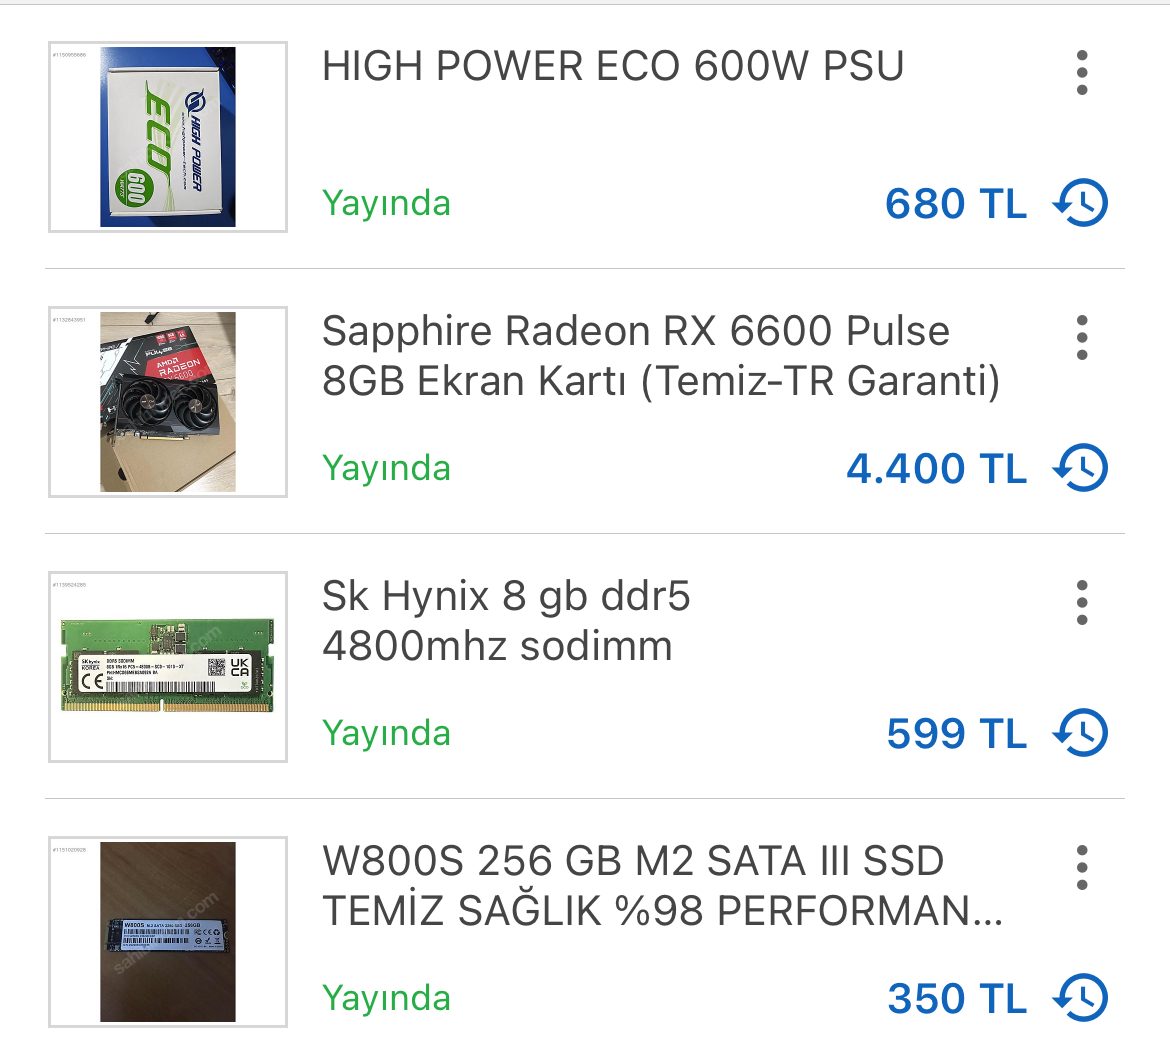This screenshot has height=1051, width=1170.
Task: Click the 680 TL price
Action: 956,204
